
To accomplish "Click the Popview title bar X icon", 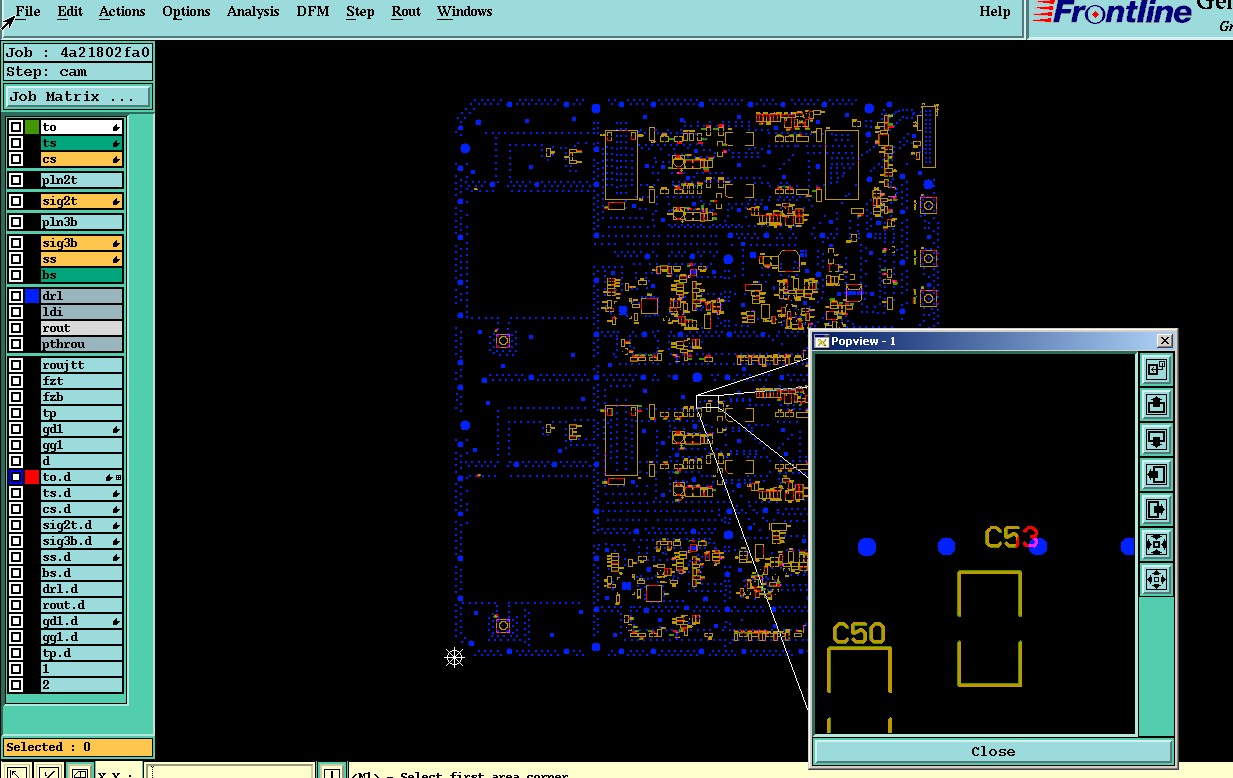I will pos(1164,341).
